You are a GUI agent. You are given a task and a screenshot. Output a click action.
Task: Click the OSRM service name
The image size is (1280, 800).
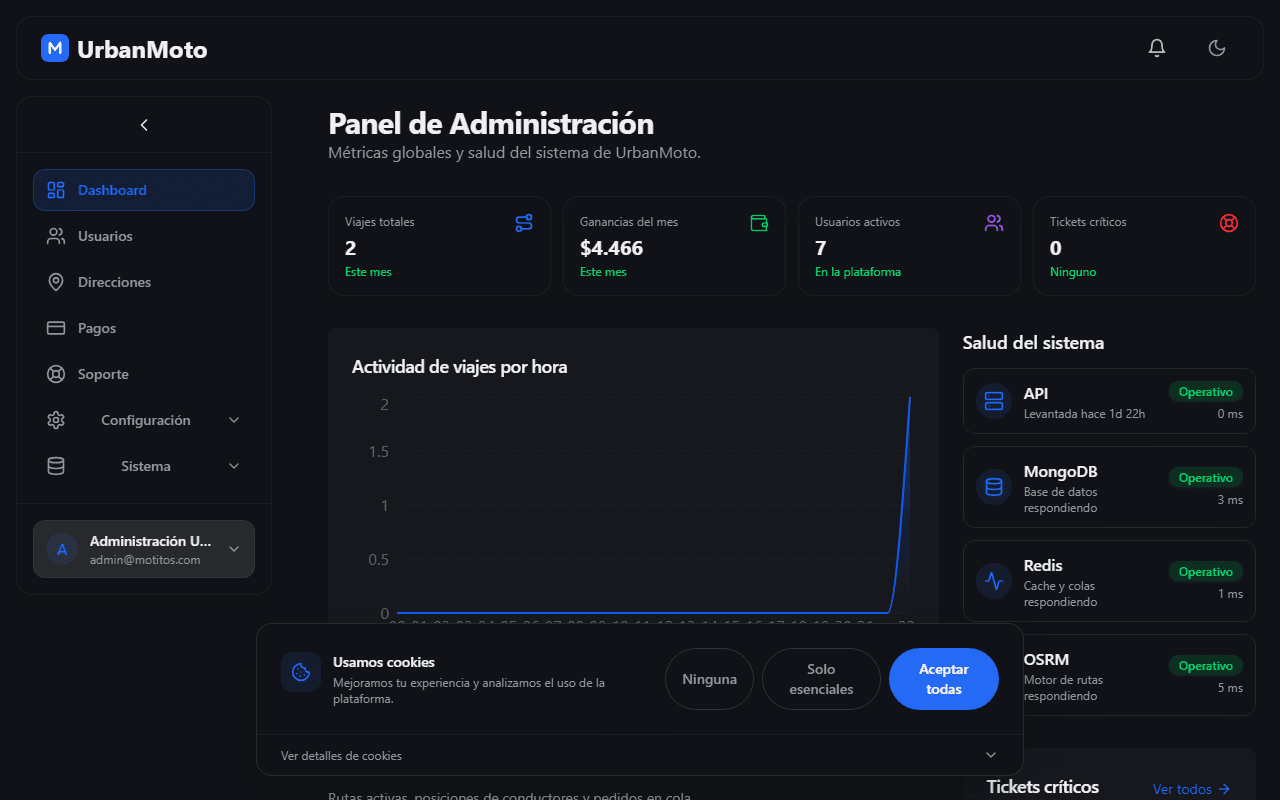pos(1046,660)
